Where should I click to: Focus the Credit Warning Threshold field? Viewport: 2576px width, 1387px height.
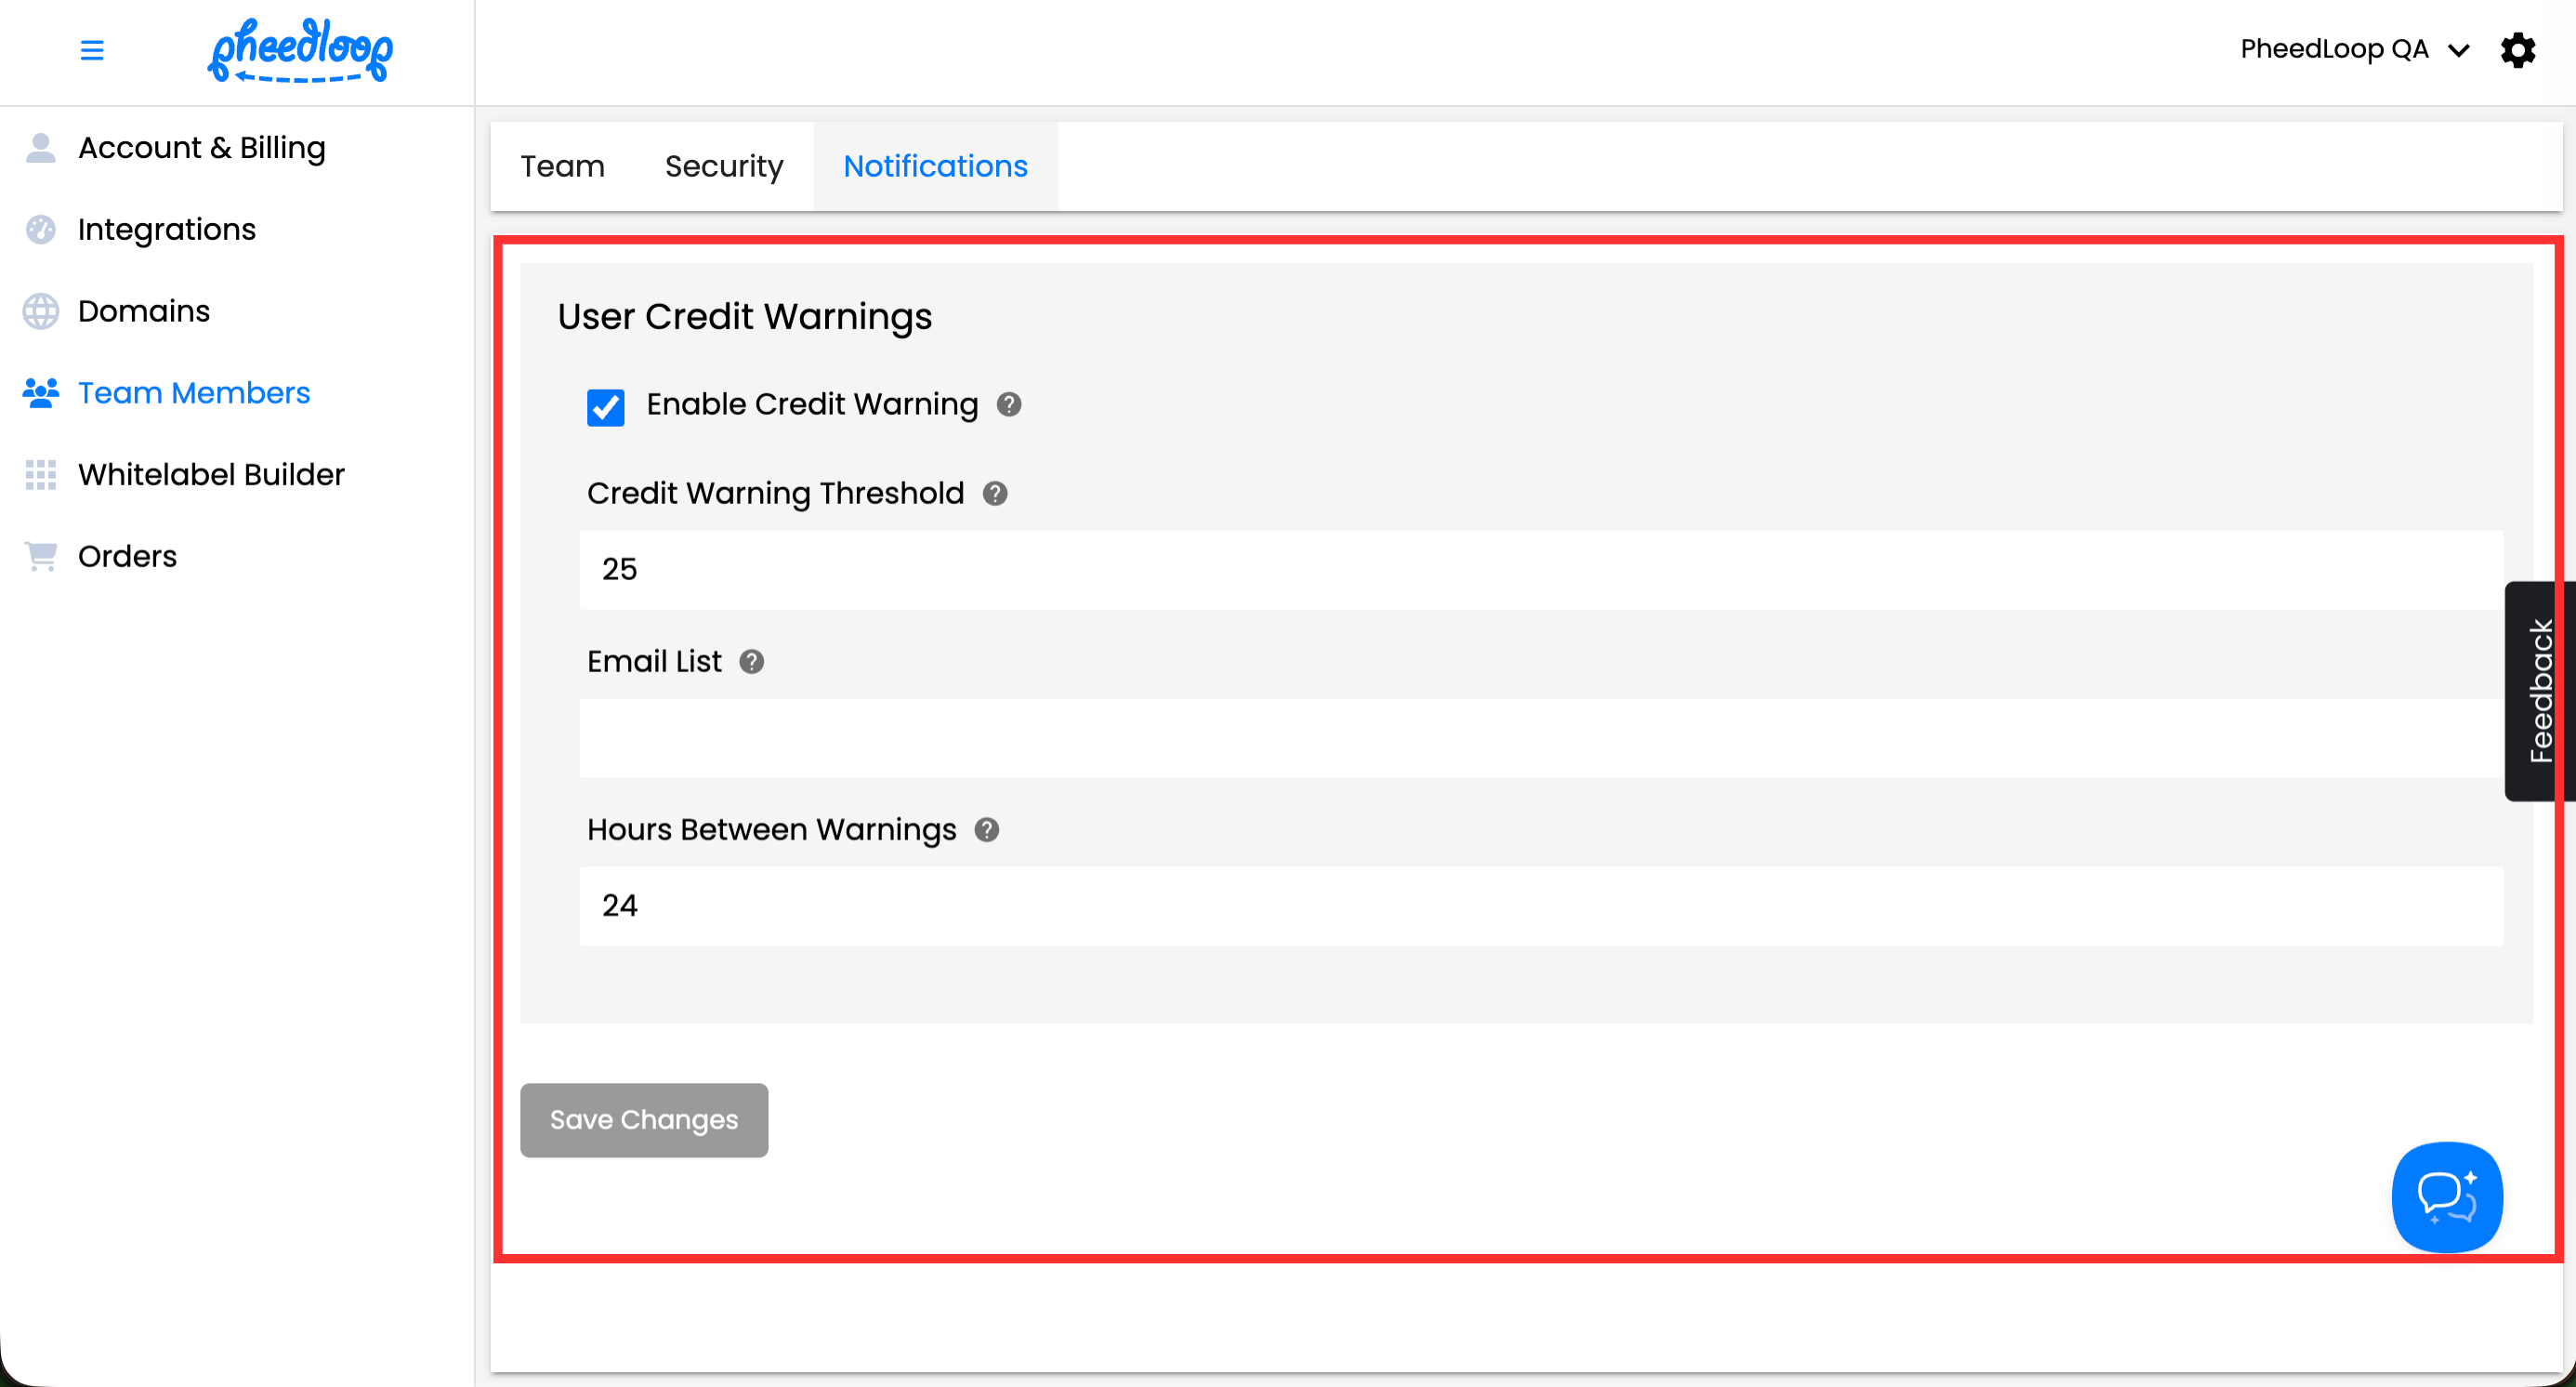click(x=1540, y=569)
